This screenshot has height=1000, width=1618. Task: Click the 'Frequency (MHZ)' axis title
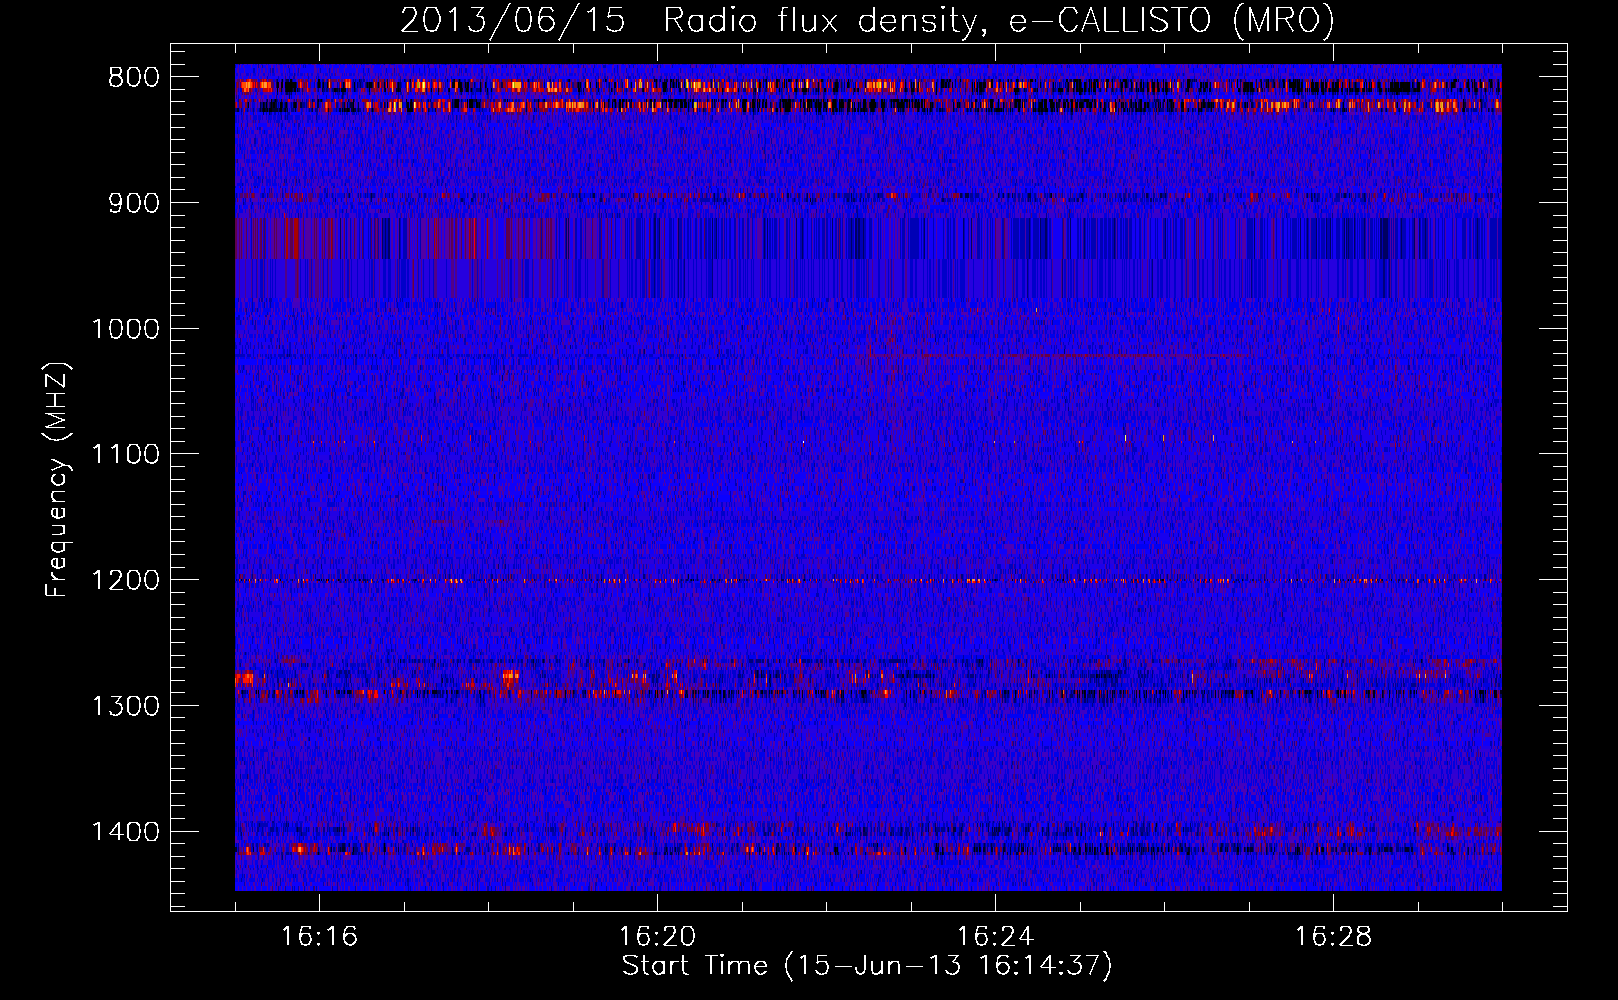pos(59,480)
